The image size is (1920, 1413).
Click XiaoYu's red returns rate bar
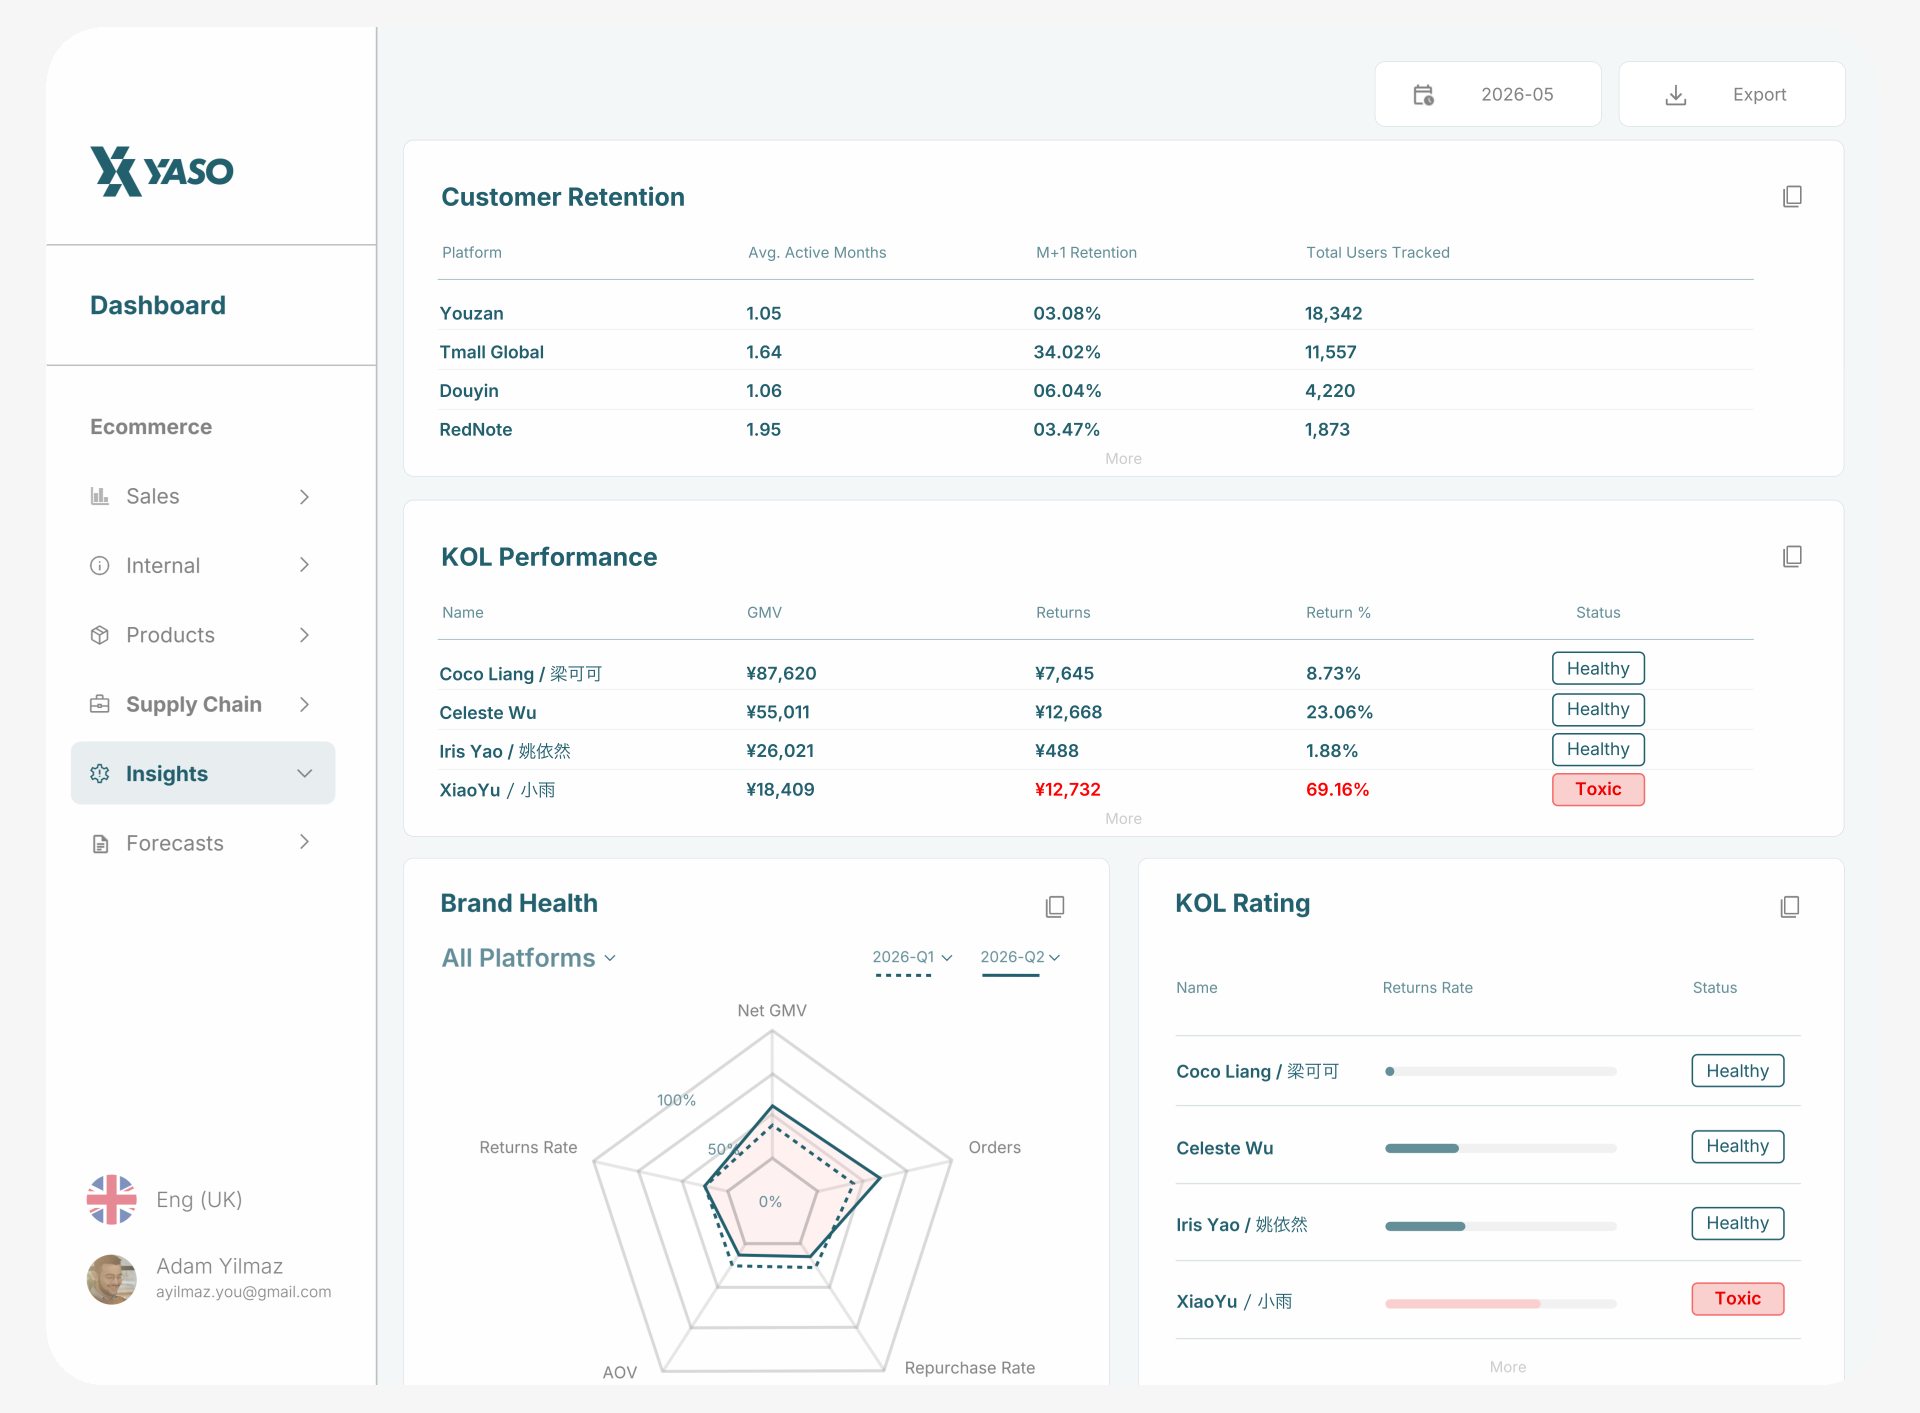click(1462, 1303)
